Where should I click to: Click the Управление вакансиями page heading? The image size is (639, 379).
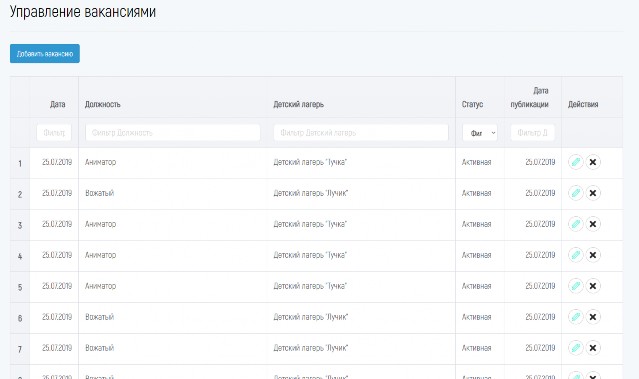click(83, 11)
